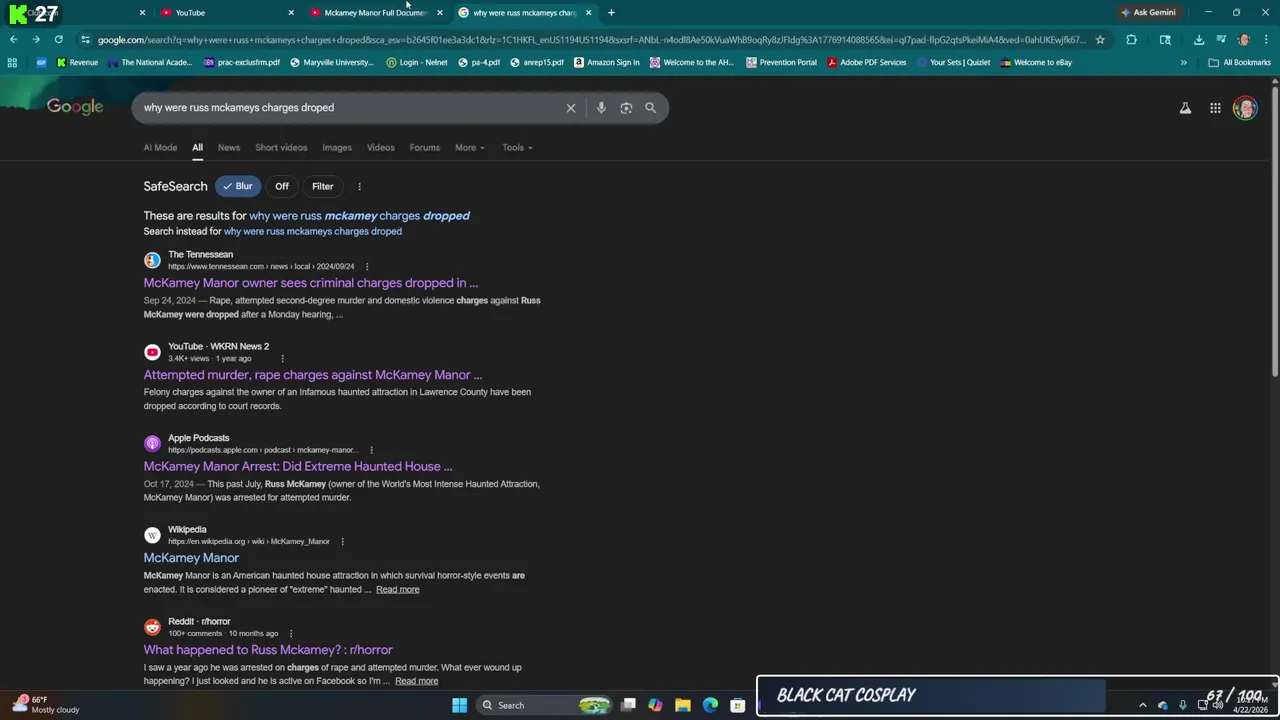The image size is (1280, 720).
Task: Set SafeSearch to Off
Action: (282, 187)
